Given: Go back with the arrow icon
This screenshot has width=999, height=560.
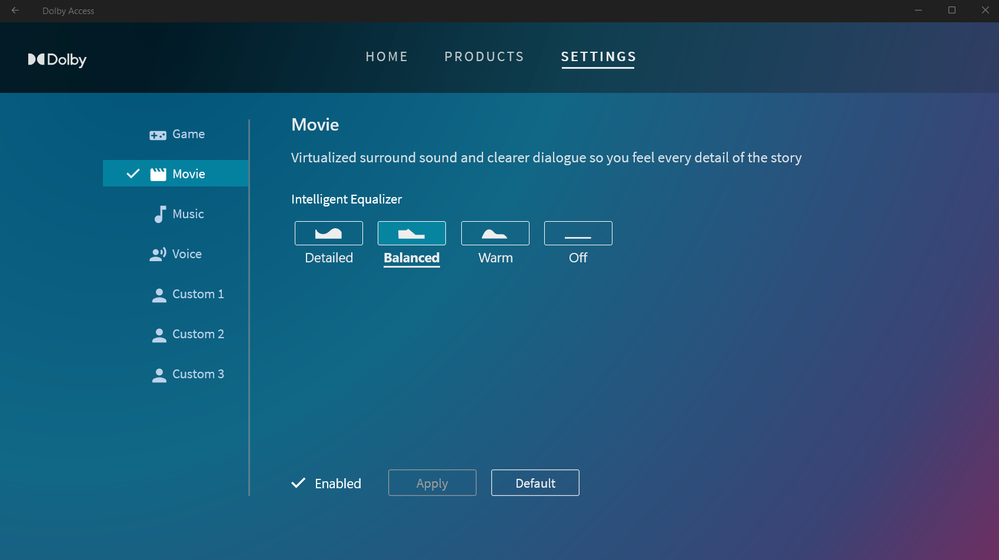Looking at the screenshot, I should [15, 10].
